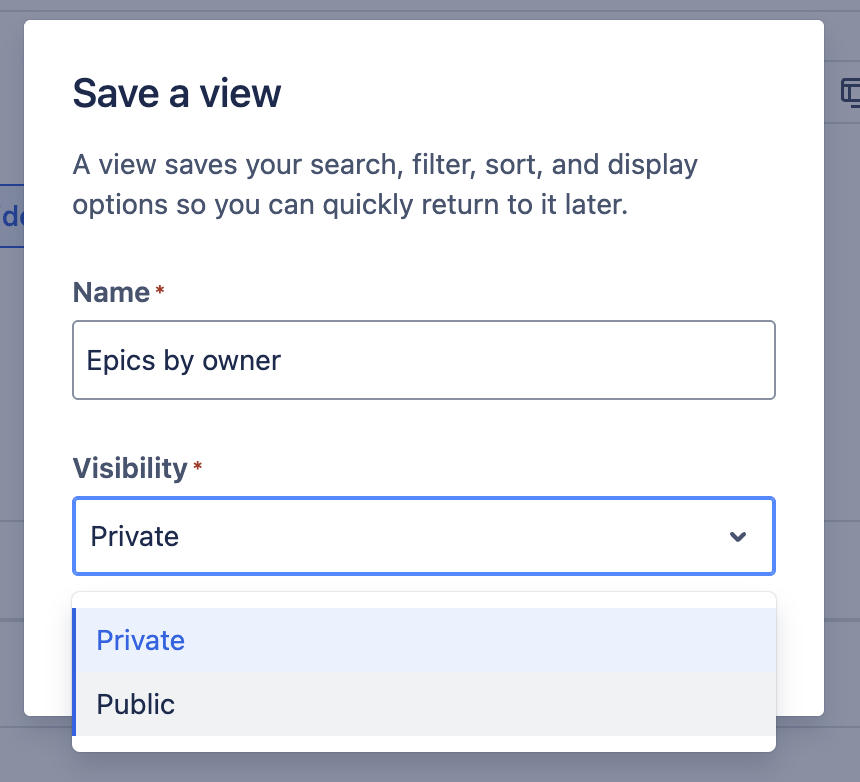Viewport: 860px width, 782px height.
Task: Click the red asterisk next to Name
Action: (x=160, y=291)
